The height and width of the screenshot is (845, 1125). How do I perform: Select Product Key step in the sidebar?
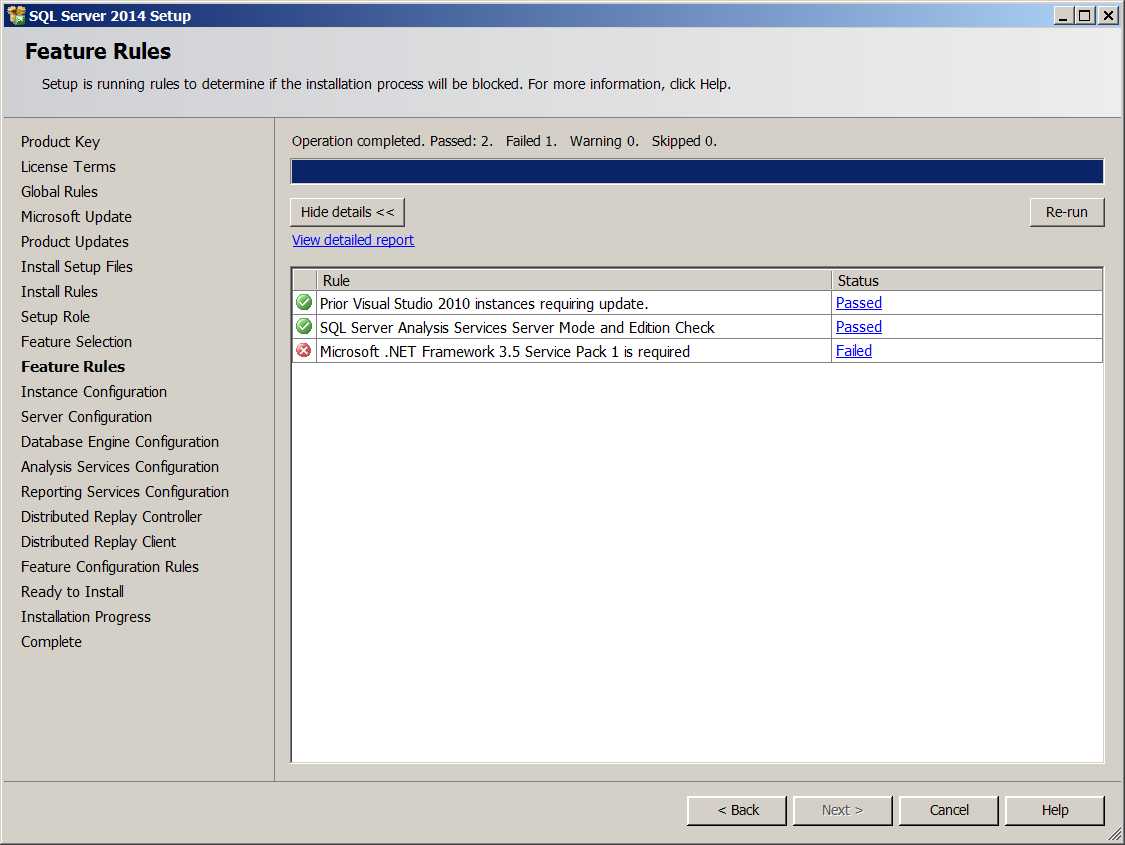(60, 142)
